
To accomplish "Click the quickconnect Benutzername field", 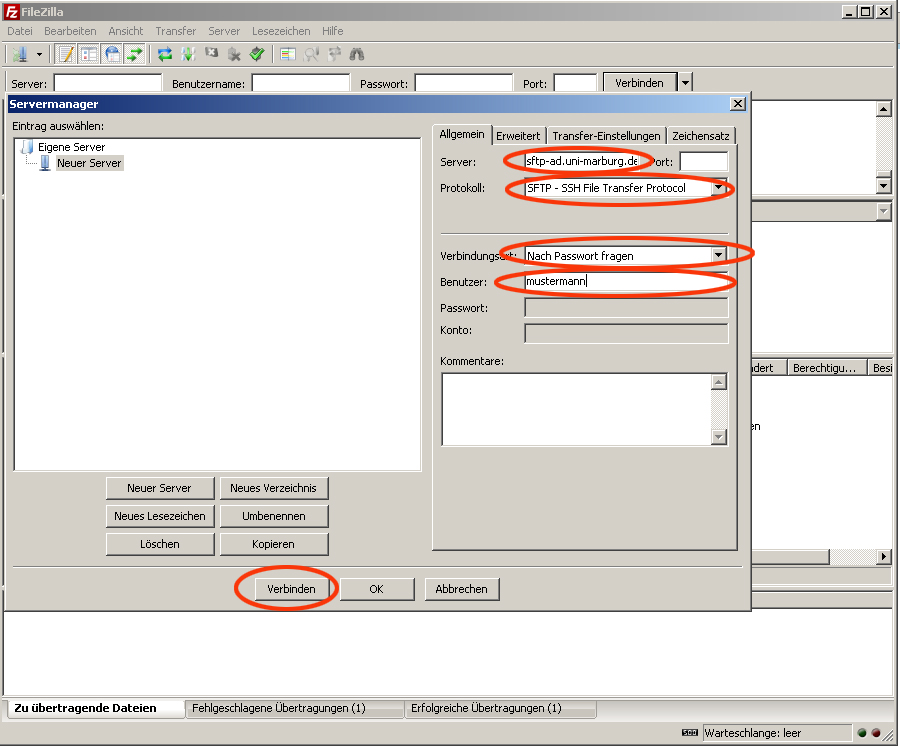I will click(301, 83).
